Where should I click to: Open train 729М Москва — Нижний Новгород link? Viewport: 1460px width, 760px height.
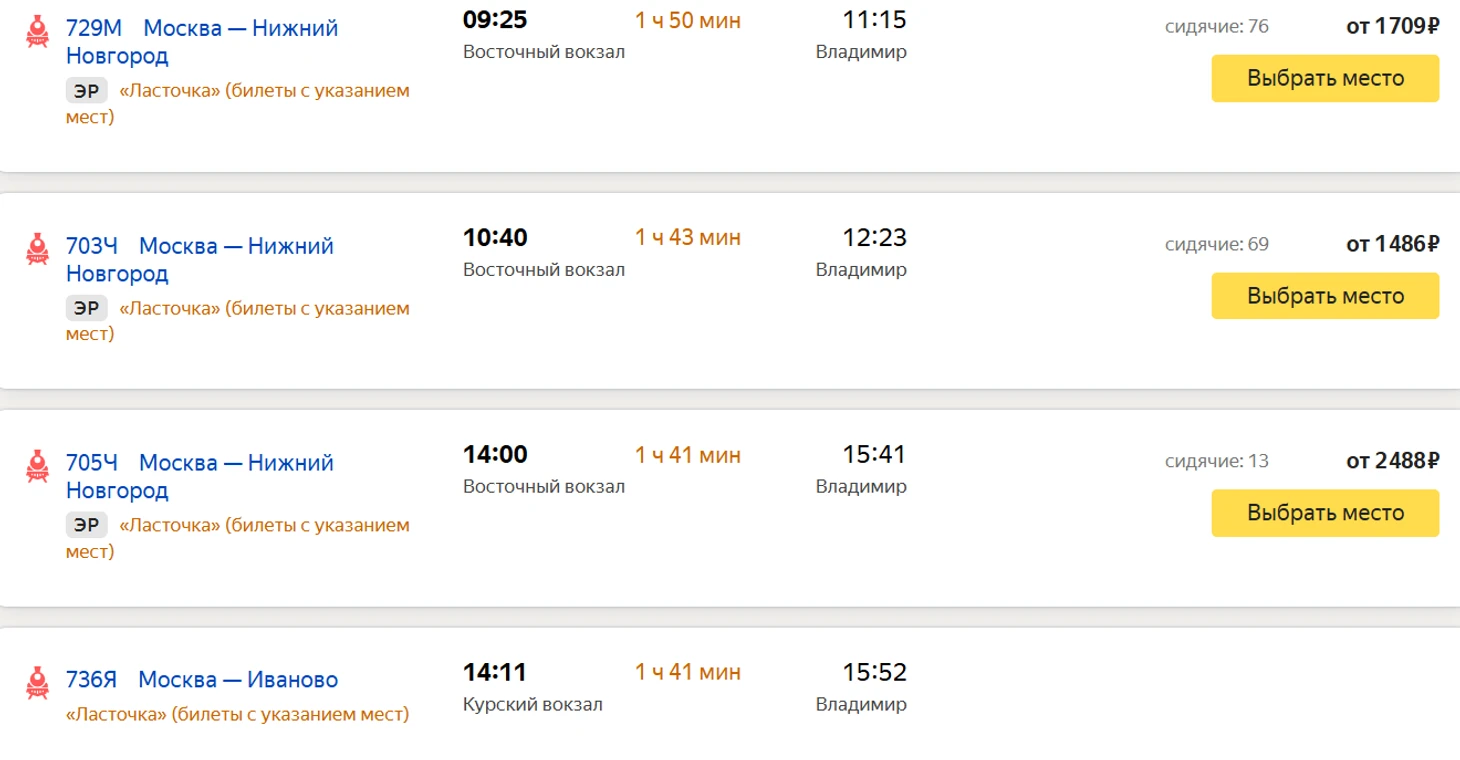(x=201, y=42)
